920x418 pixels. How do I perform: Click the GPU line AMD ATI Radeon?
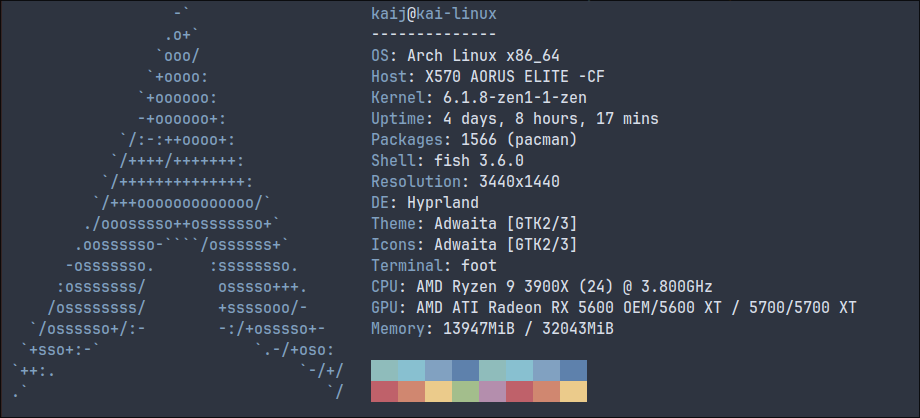(x=612, y=308)
